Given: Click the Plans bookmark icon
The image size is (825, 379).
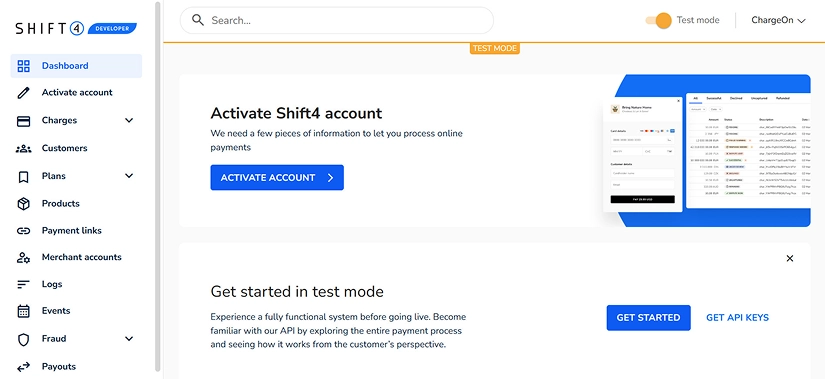Looking at the screenshot, I should pyautogui.click(x=24, y=176).
